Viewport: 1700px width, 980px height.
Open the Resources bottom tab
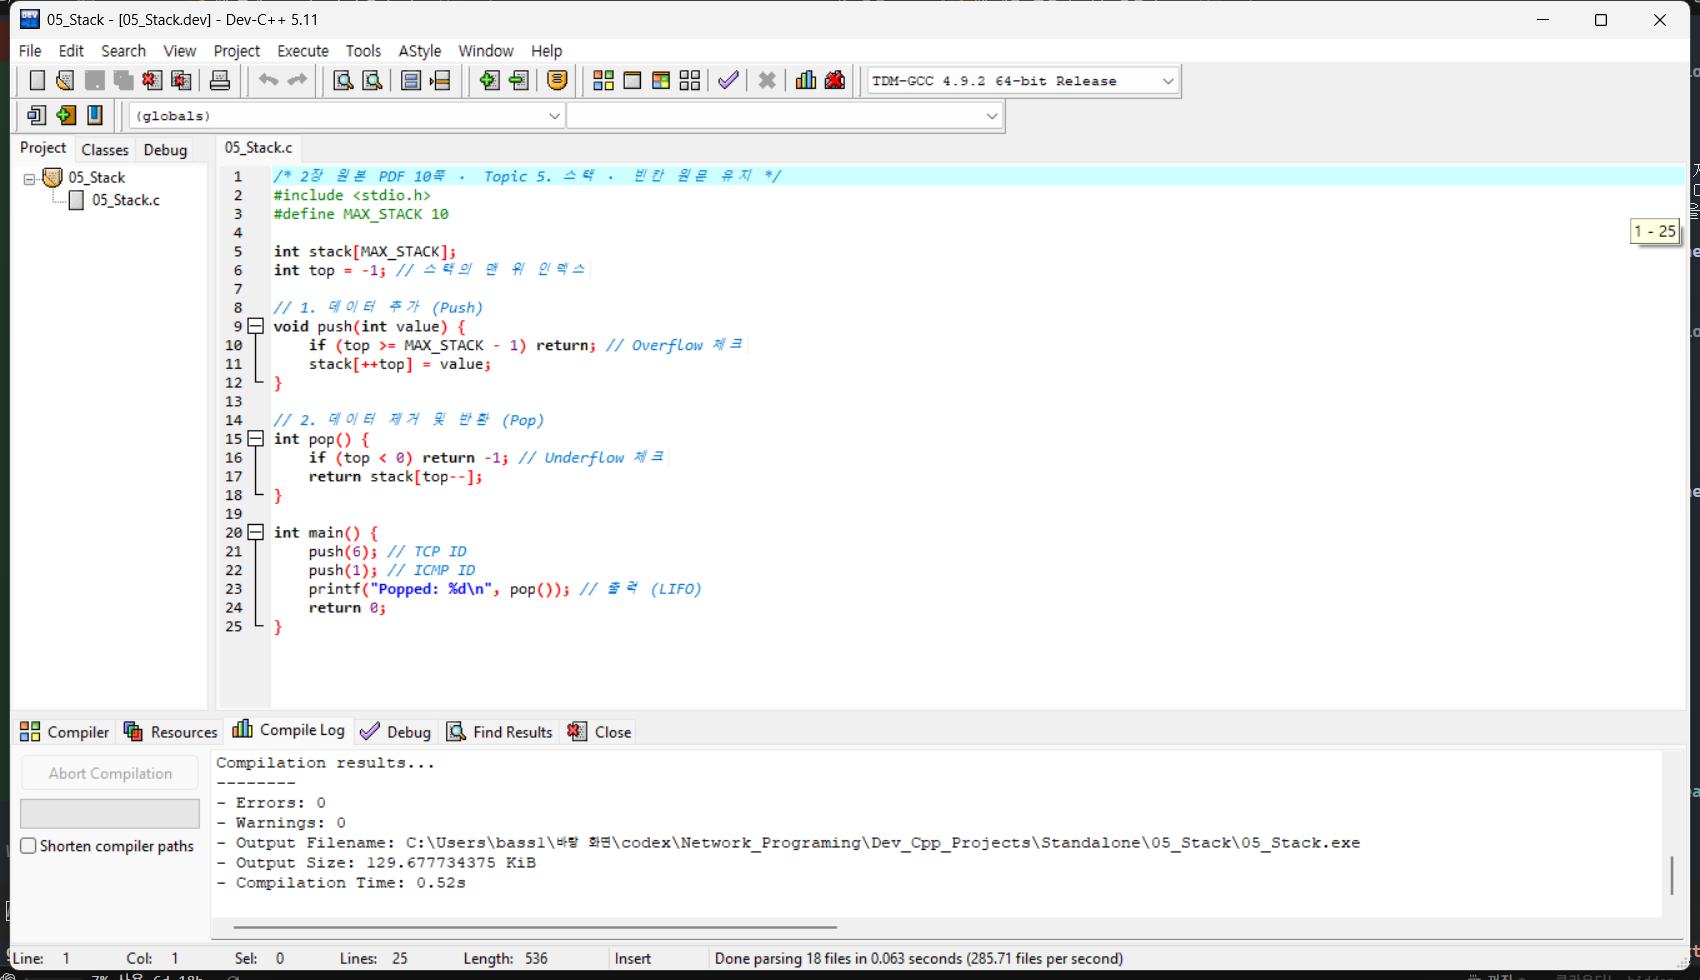tap(171, 732)
